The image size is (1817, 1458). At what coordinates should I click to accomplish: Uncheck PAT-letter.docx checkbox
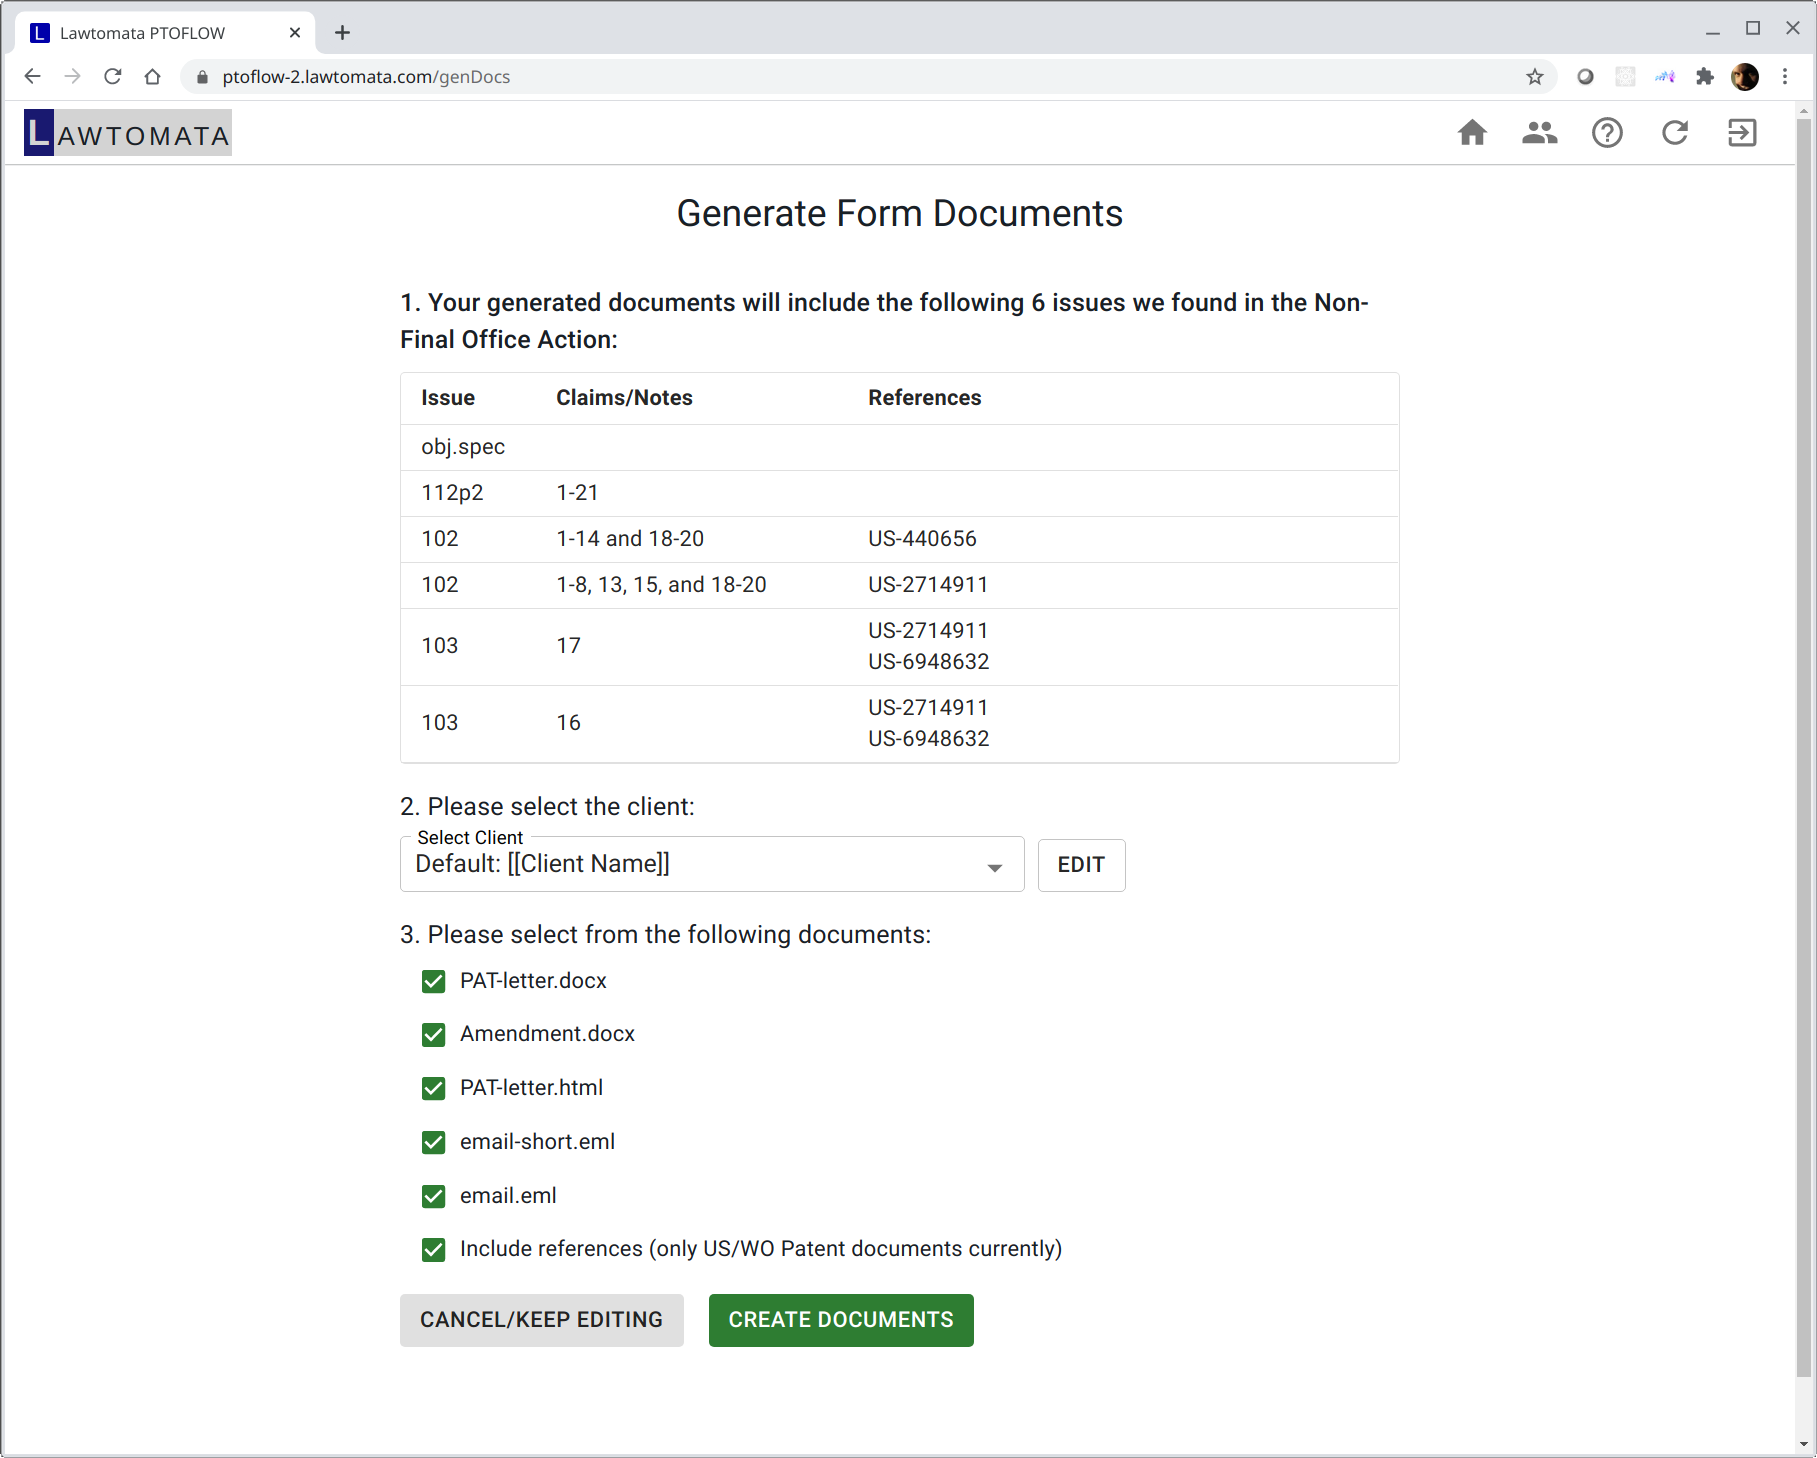433,982
